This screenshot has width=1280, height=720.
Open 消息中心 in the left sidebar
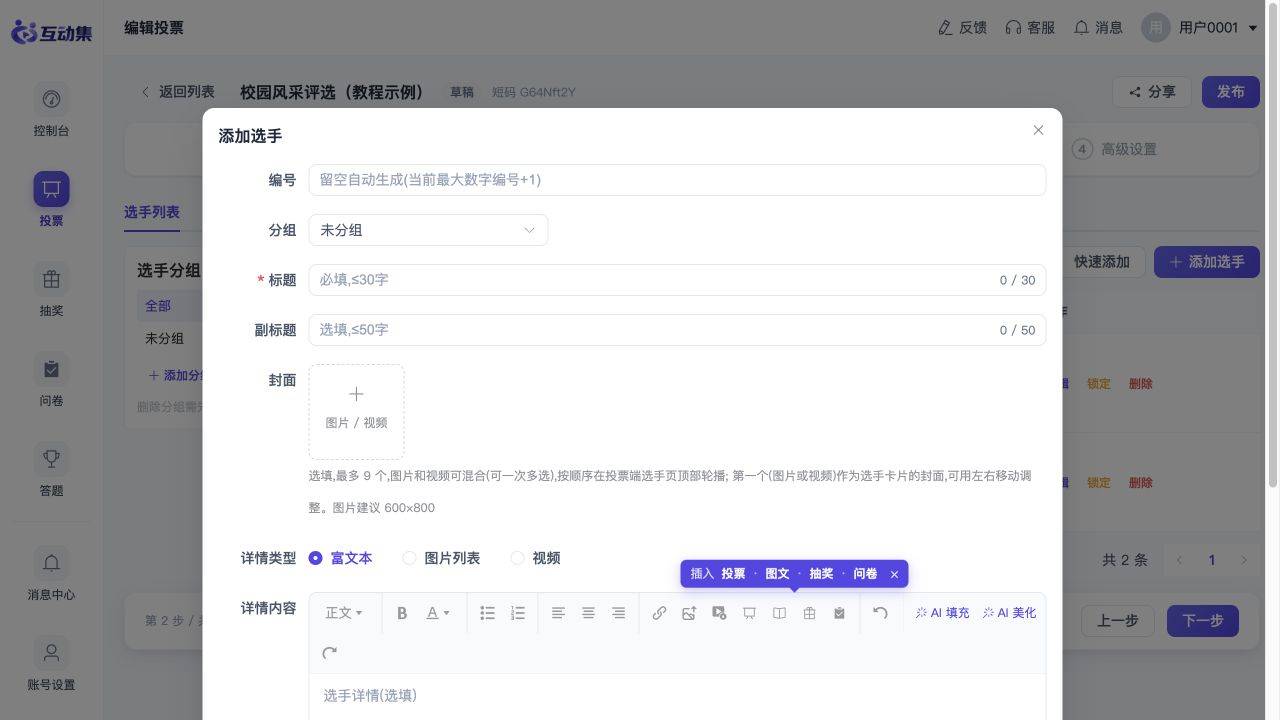pos(51,574)
